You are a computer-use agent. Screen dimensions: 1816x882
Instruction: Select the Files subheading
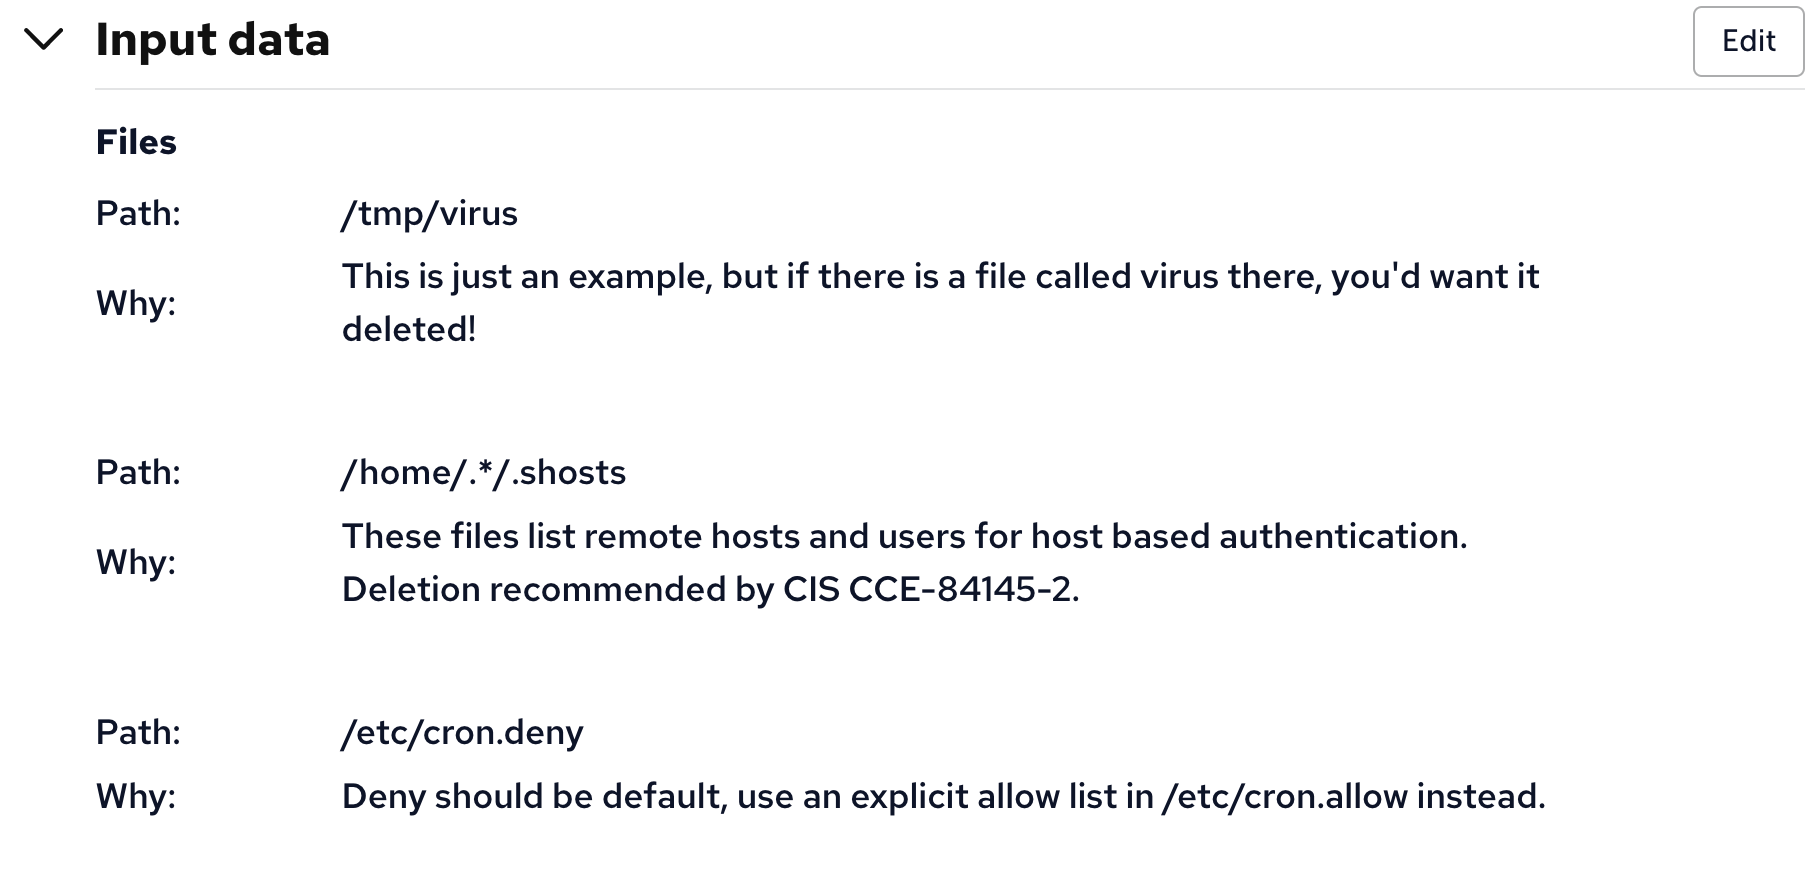pos(136,142)
